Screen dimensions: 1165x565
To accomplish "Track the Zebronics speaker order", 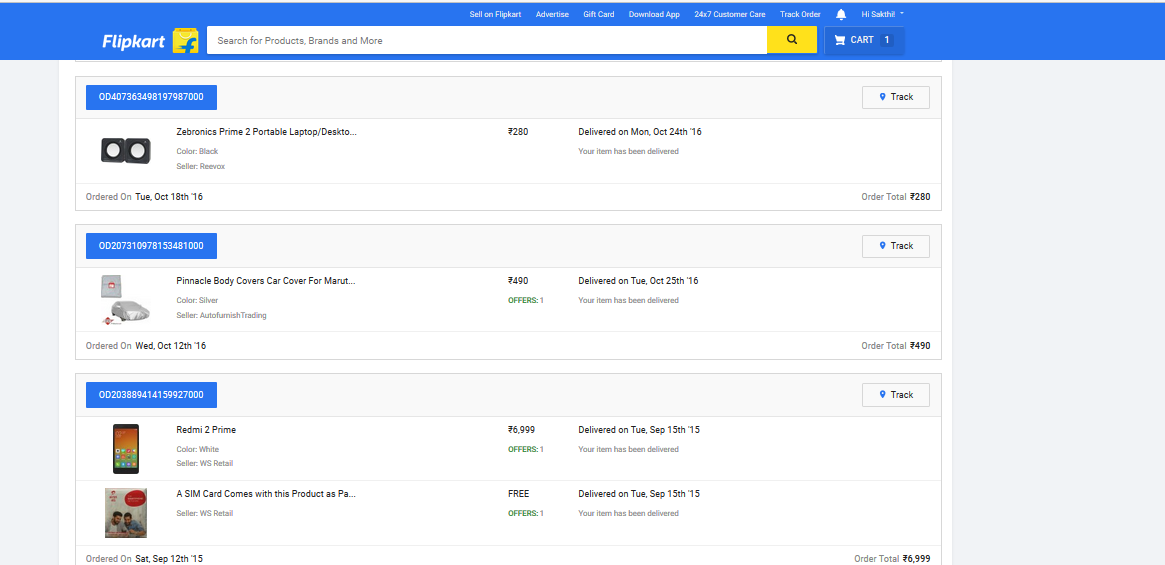I will pos(895,97).
